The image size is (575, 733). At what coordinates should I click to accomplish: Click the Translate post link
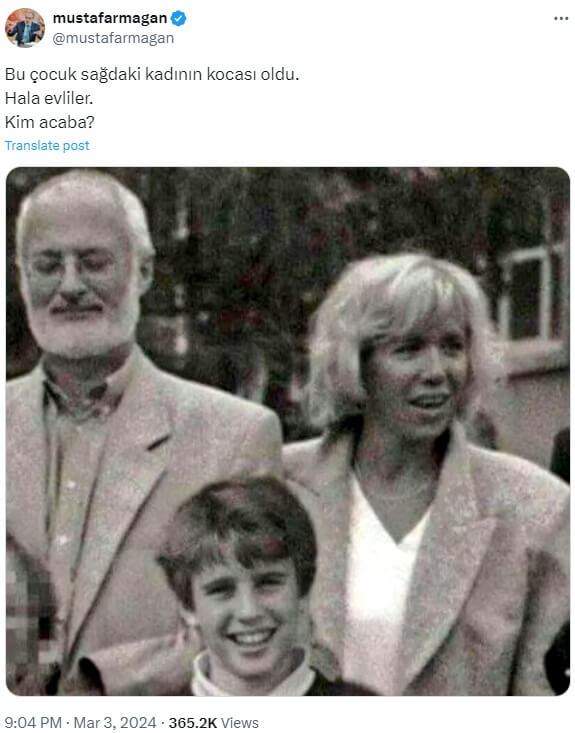coord(47,145)
